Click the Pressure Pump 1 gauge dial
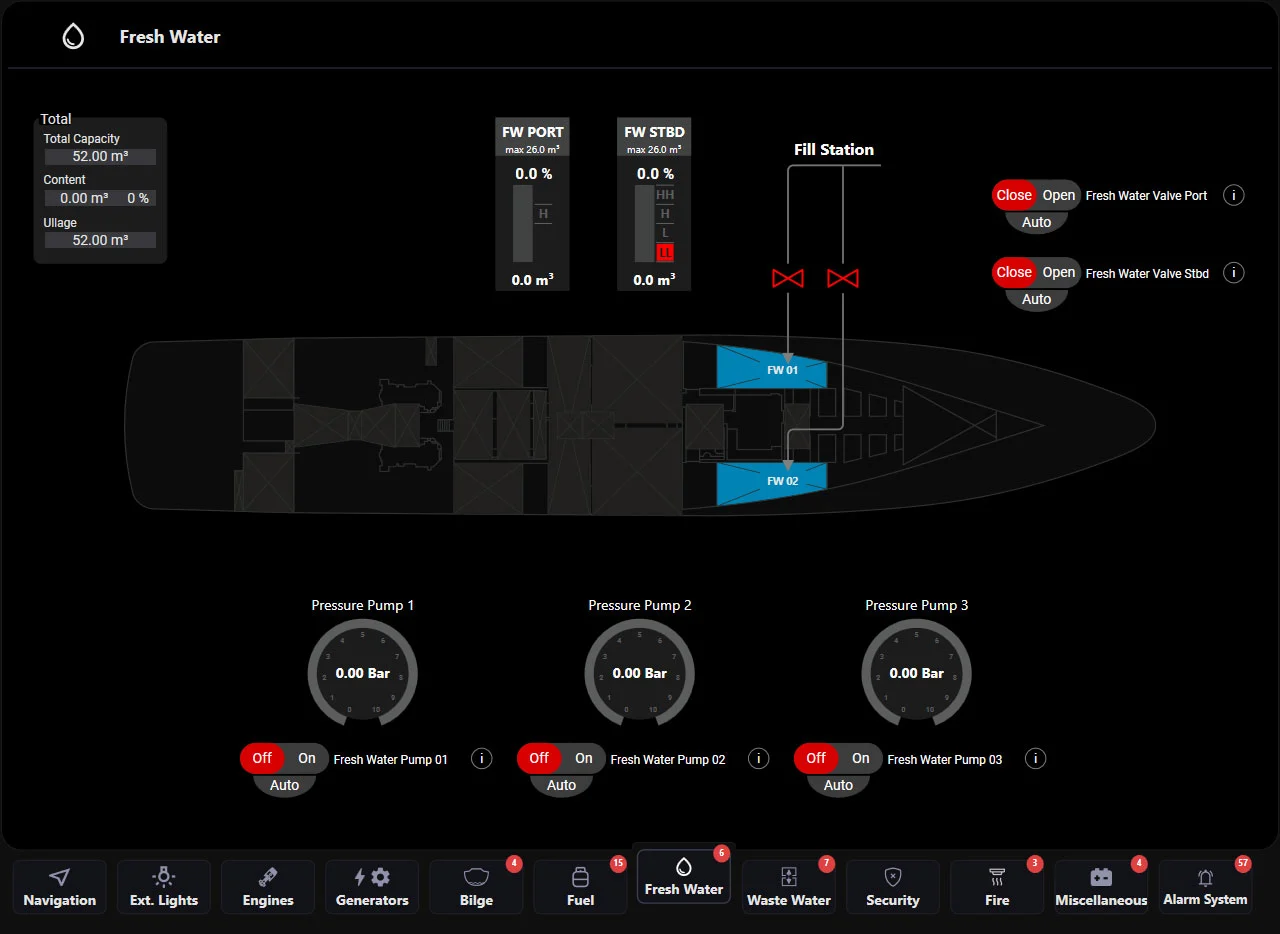1280x934 pixels. pyautogui.click(x=363, y=673)
